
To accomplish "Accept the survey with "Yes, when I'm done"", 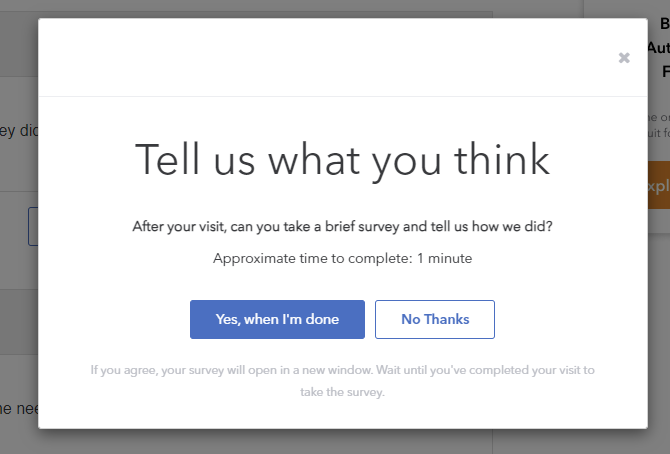I will click(x=277, y=319).
